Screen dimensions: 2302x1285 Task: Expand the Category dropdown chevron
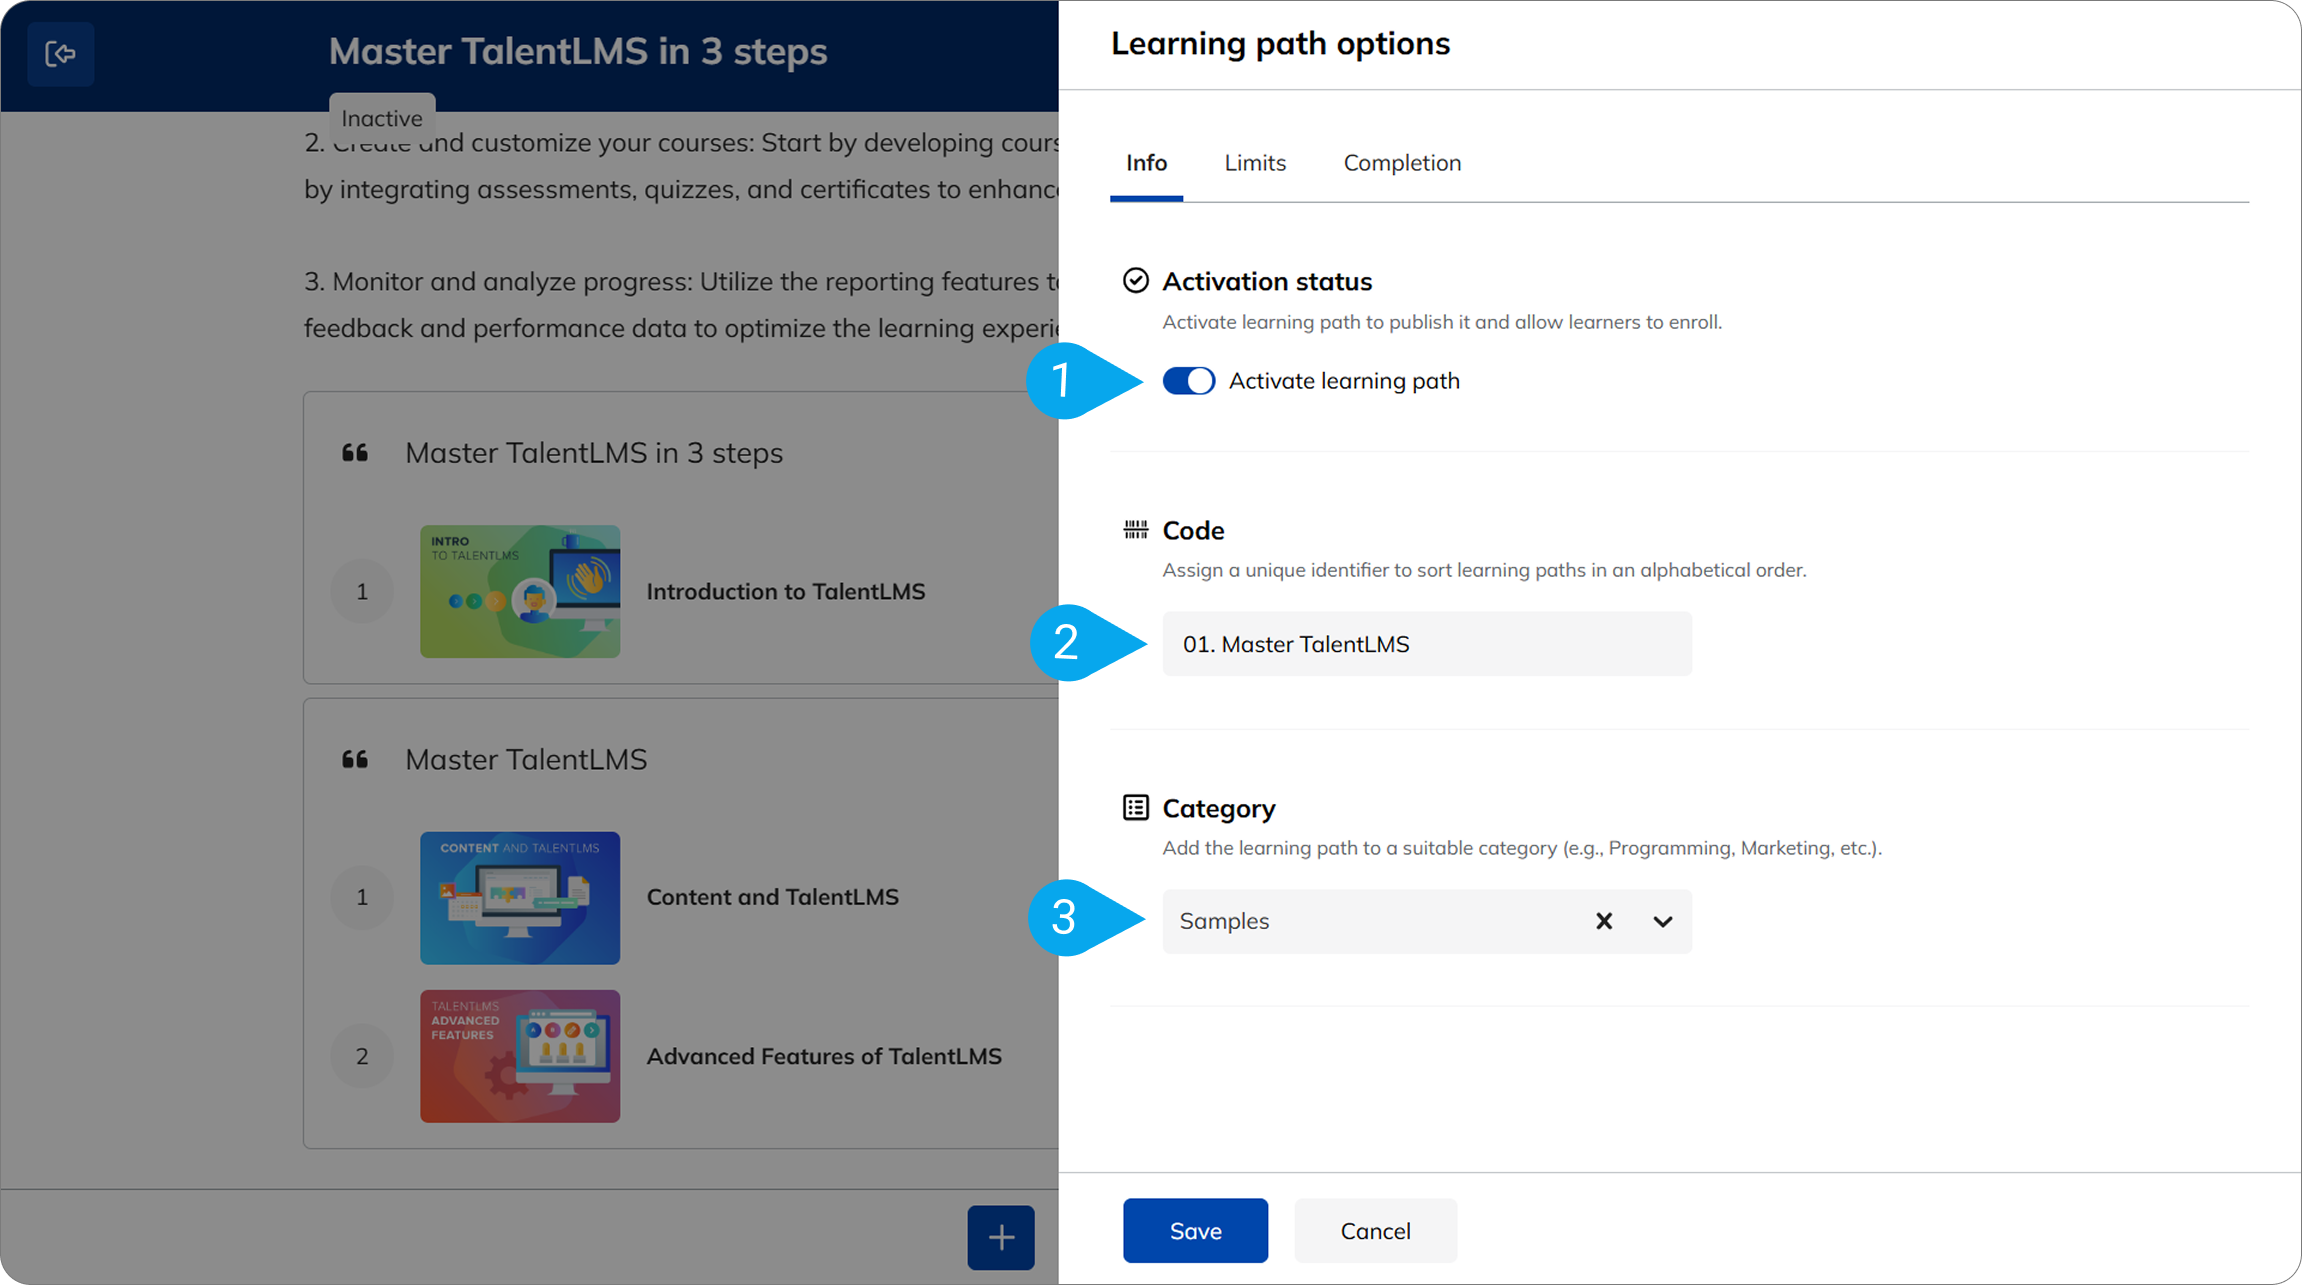pyautogui.click(x=1662, y=921)
